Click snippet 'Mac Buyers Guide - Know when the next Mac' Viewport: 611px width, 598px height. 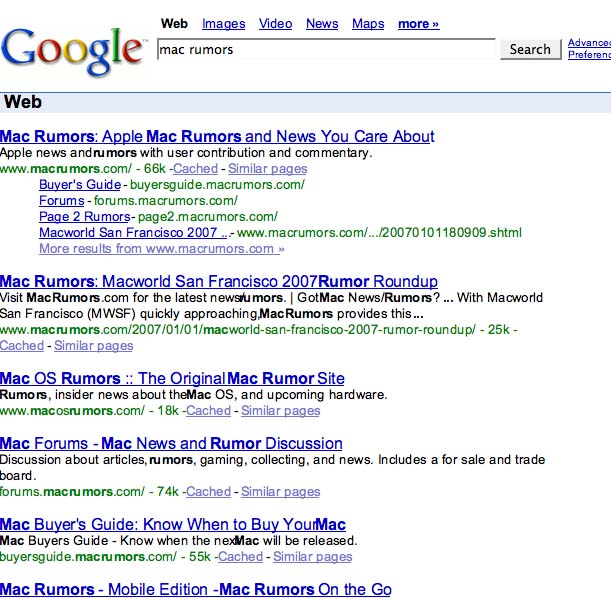click(178, 541)
